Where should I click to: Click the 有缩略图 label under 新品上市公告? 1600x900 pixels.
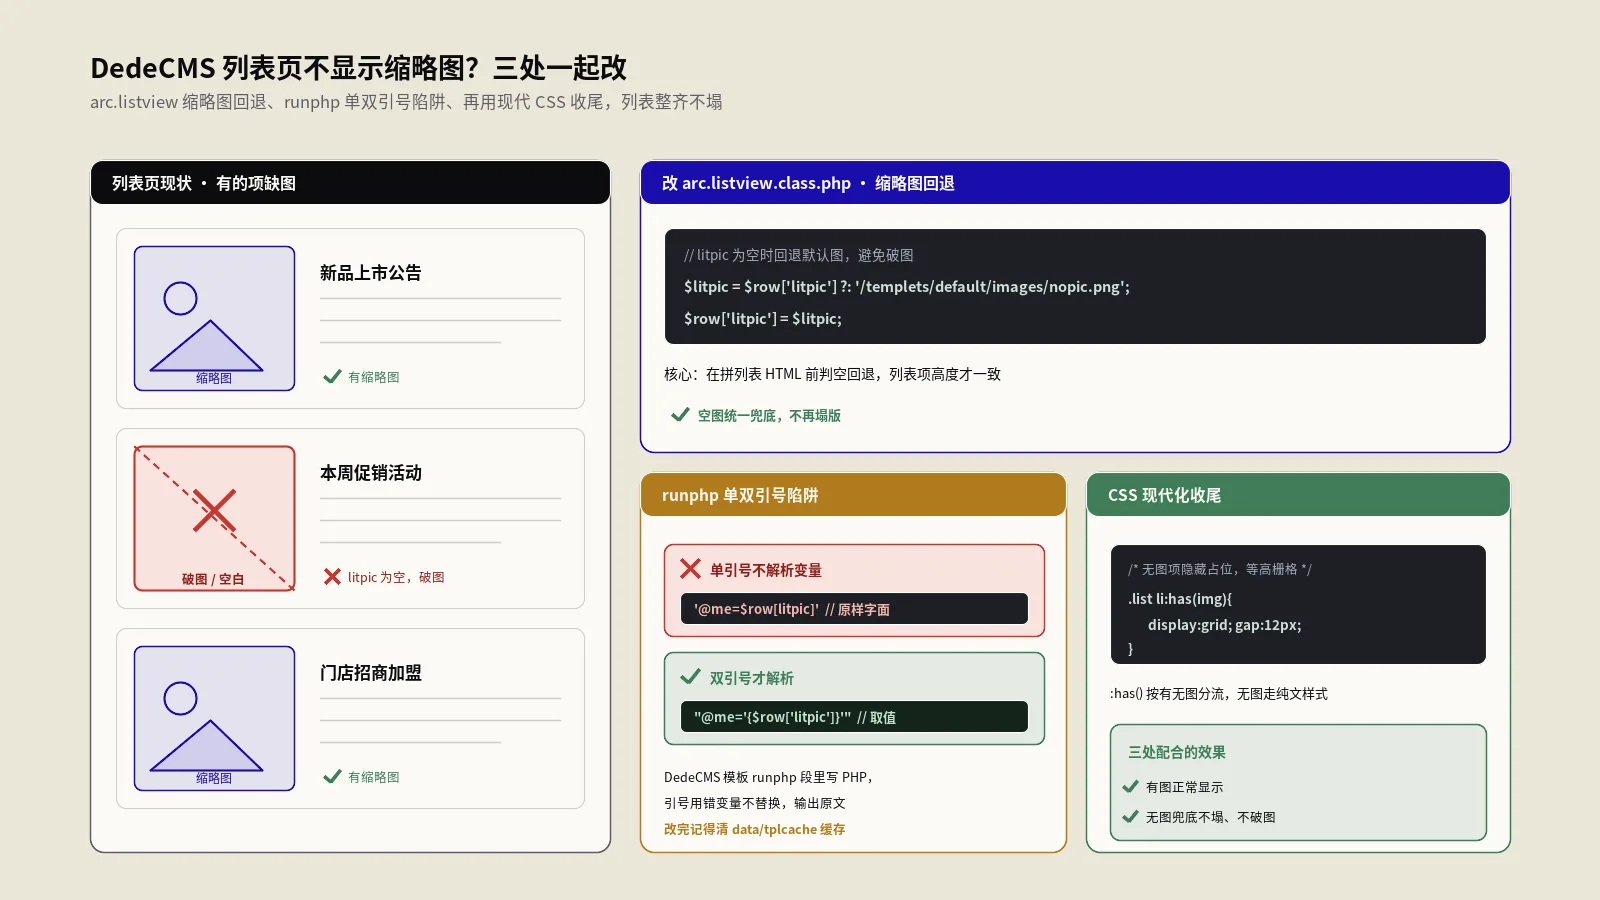374,377
